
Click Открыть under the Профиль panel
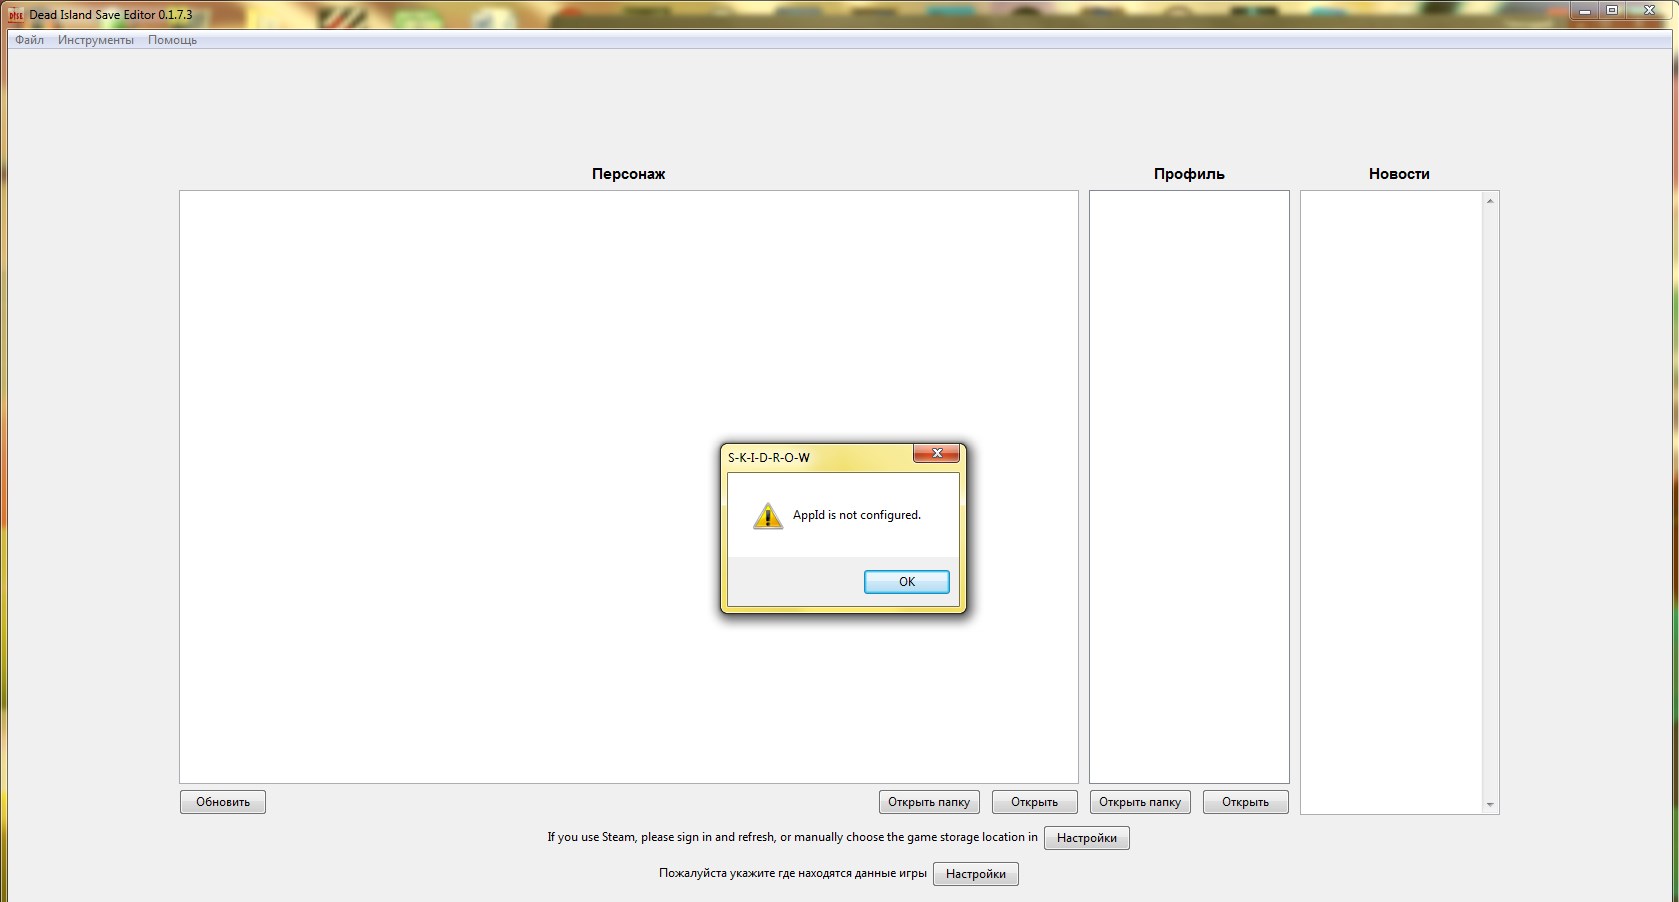pyautogui.click(x=1245, y=802)
